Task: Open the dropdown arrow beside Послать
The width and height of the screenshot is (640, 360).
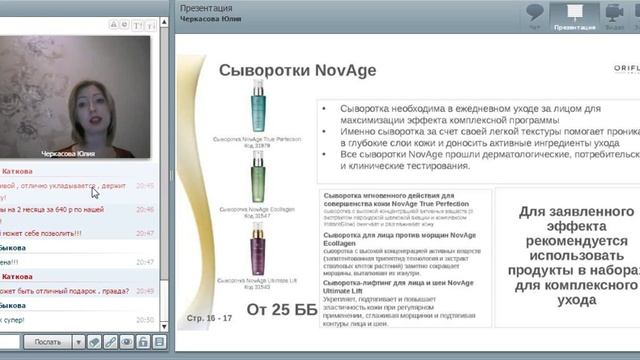Action: tap(78, 342)
